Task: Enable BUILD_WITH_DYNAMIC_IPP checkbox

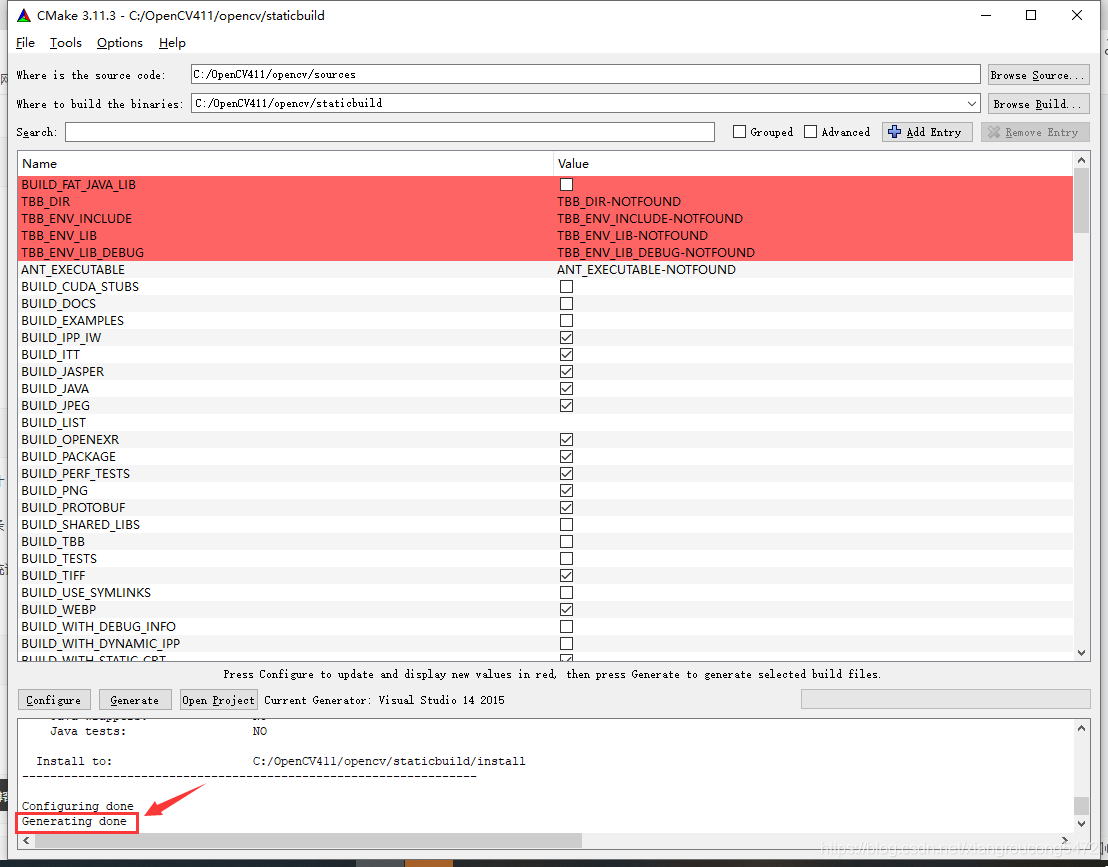Action: [566, 644]
